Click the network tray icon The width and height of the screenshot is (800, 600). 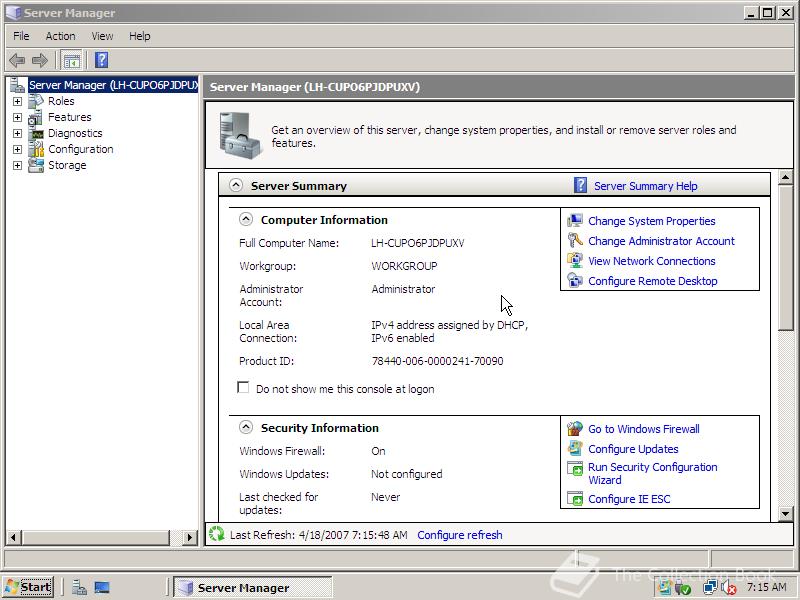[x=710, y=588]
